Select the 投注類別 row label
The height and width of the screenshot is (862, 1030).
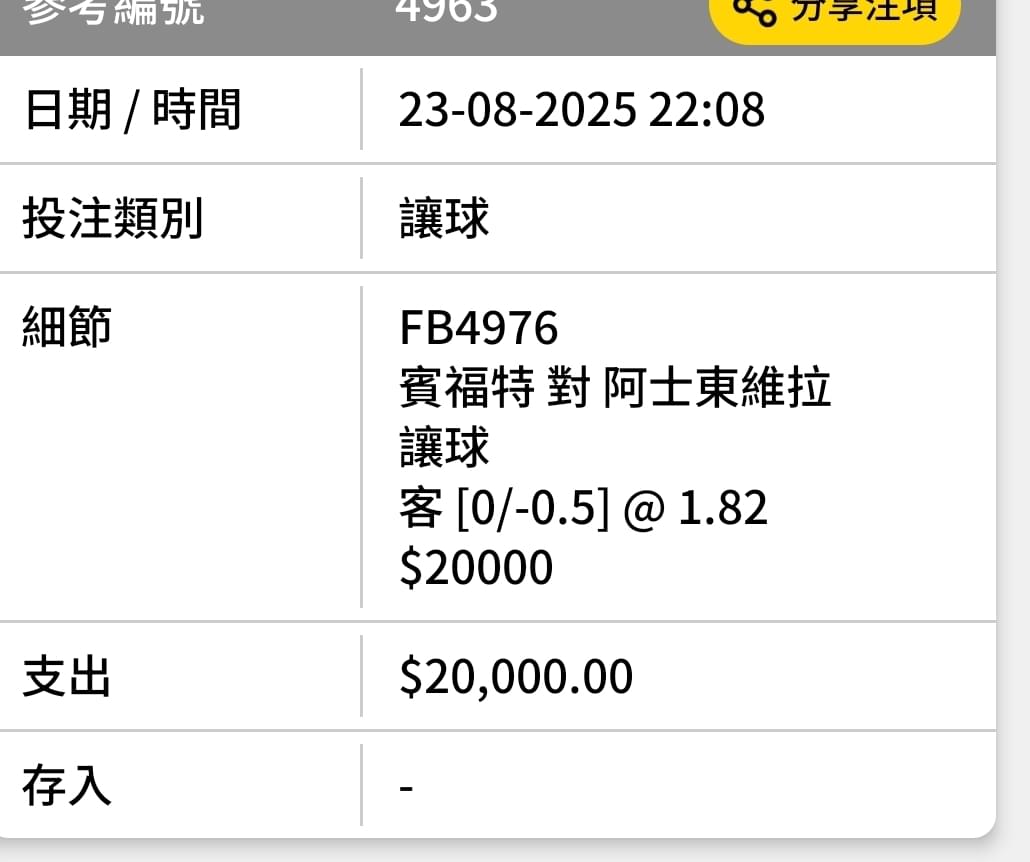coord(112,218)
